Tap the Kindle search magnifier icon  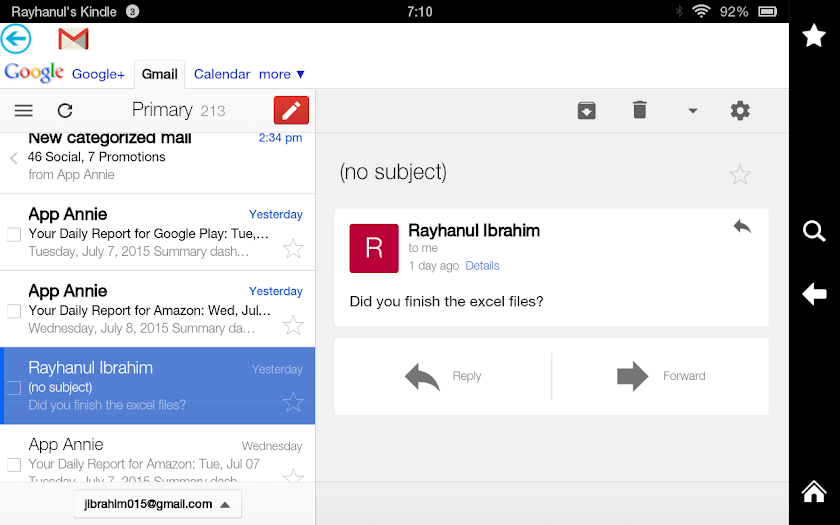click(x=814, y=231)
